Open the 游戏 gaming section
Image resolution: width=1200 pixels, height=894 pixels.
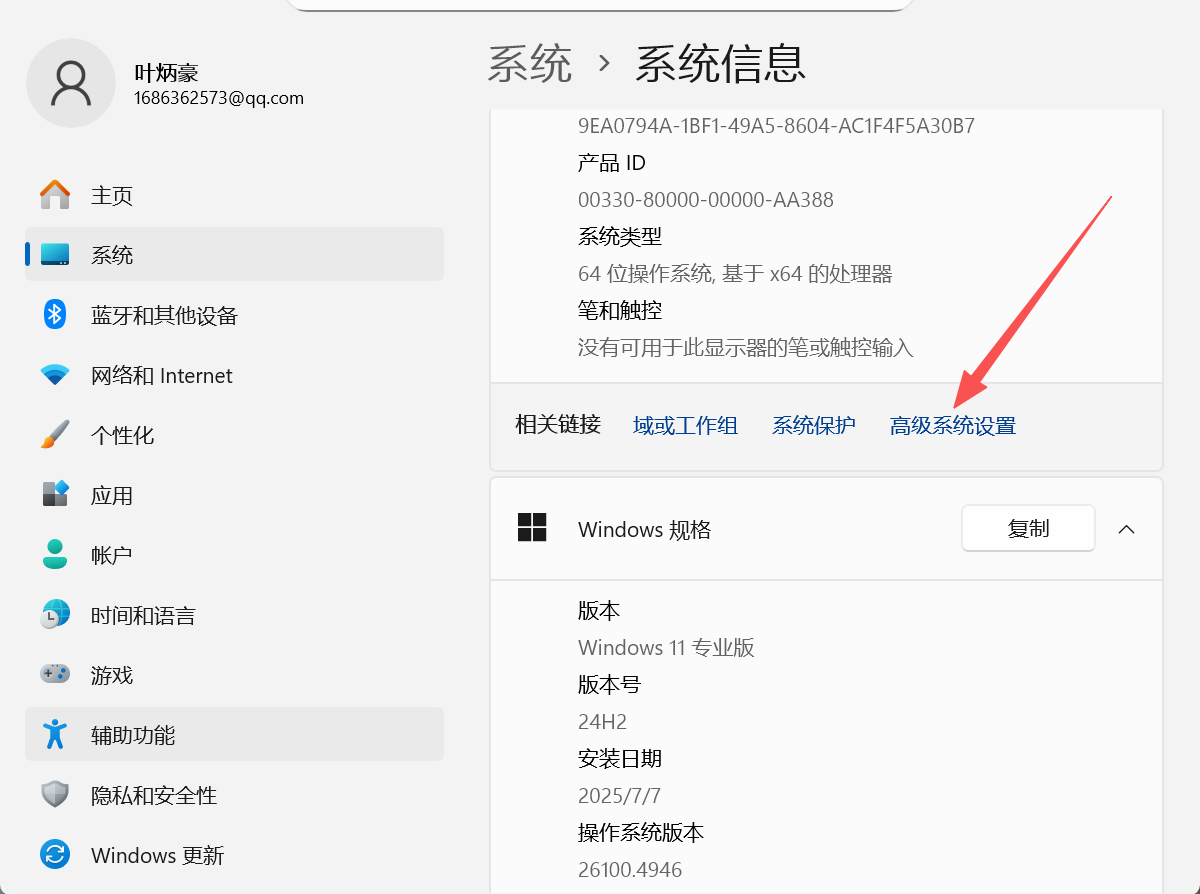point(110,675)
